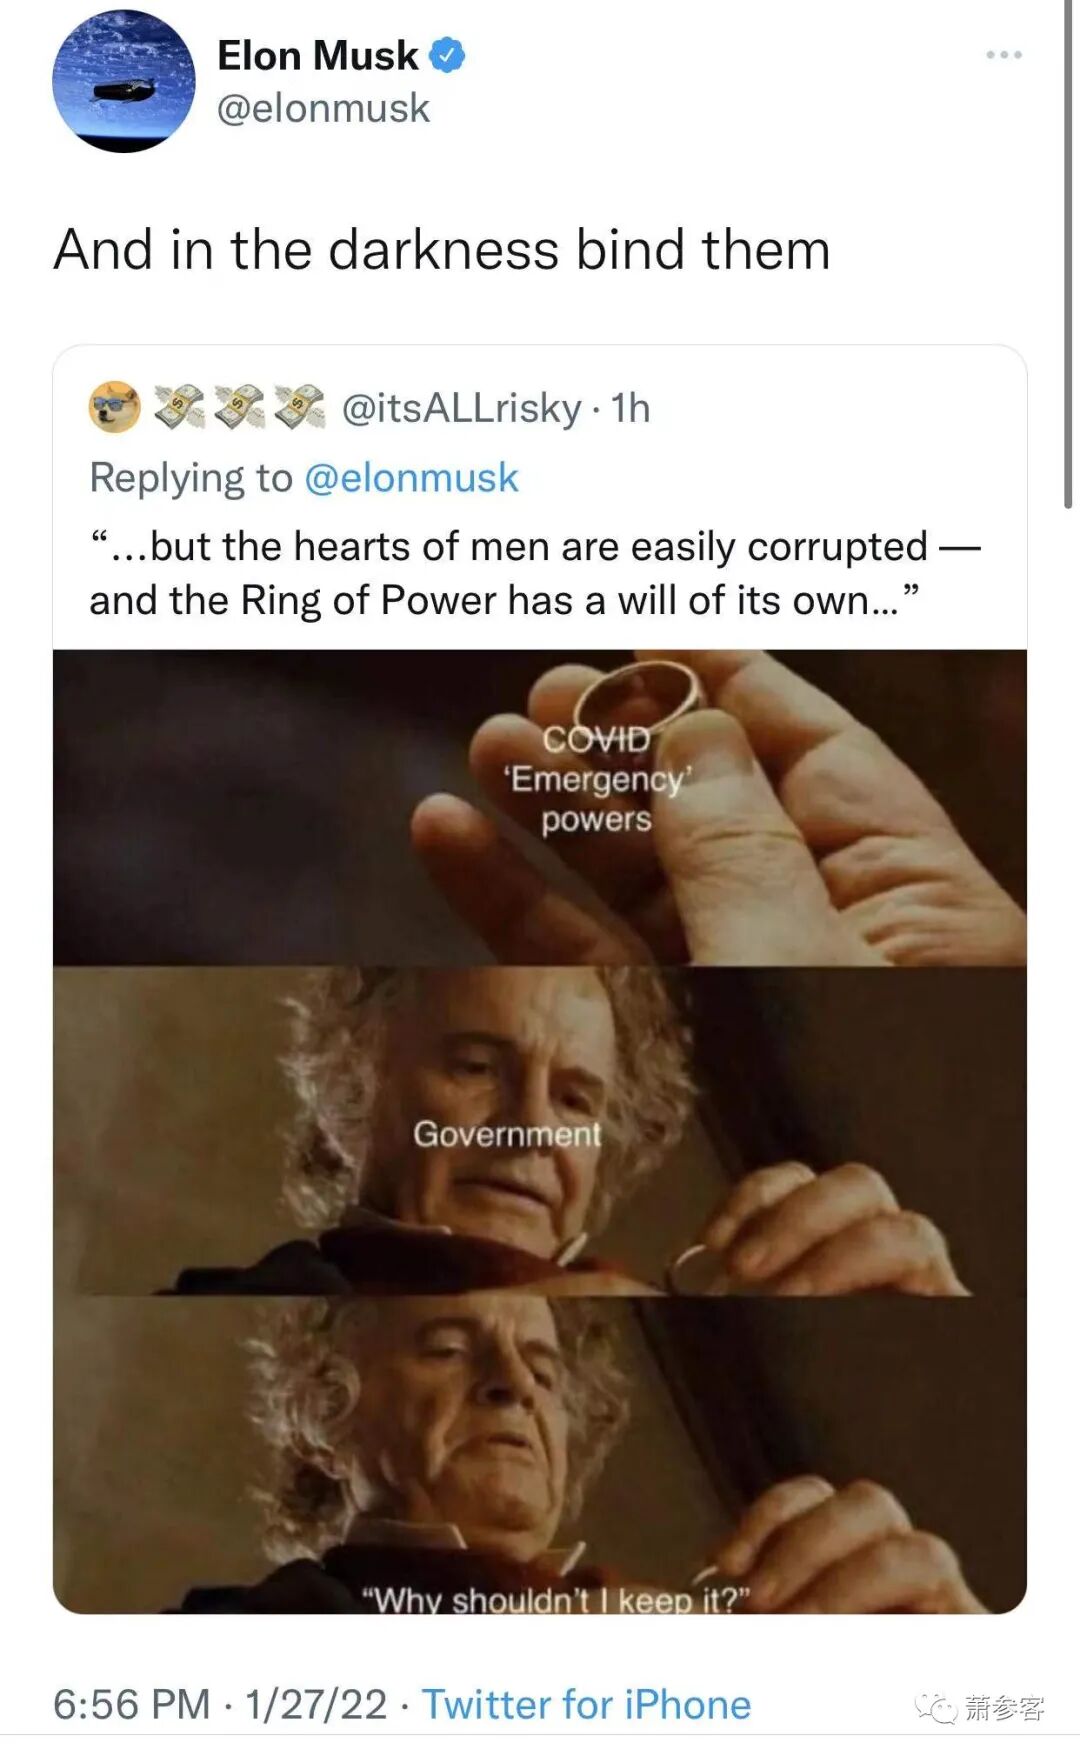Click the blue verified badge
Screen dimensions: 1080x1756
pyautogui.click(x=447, y=55)
